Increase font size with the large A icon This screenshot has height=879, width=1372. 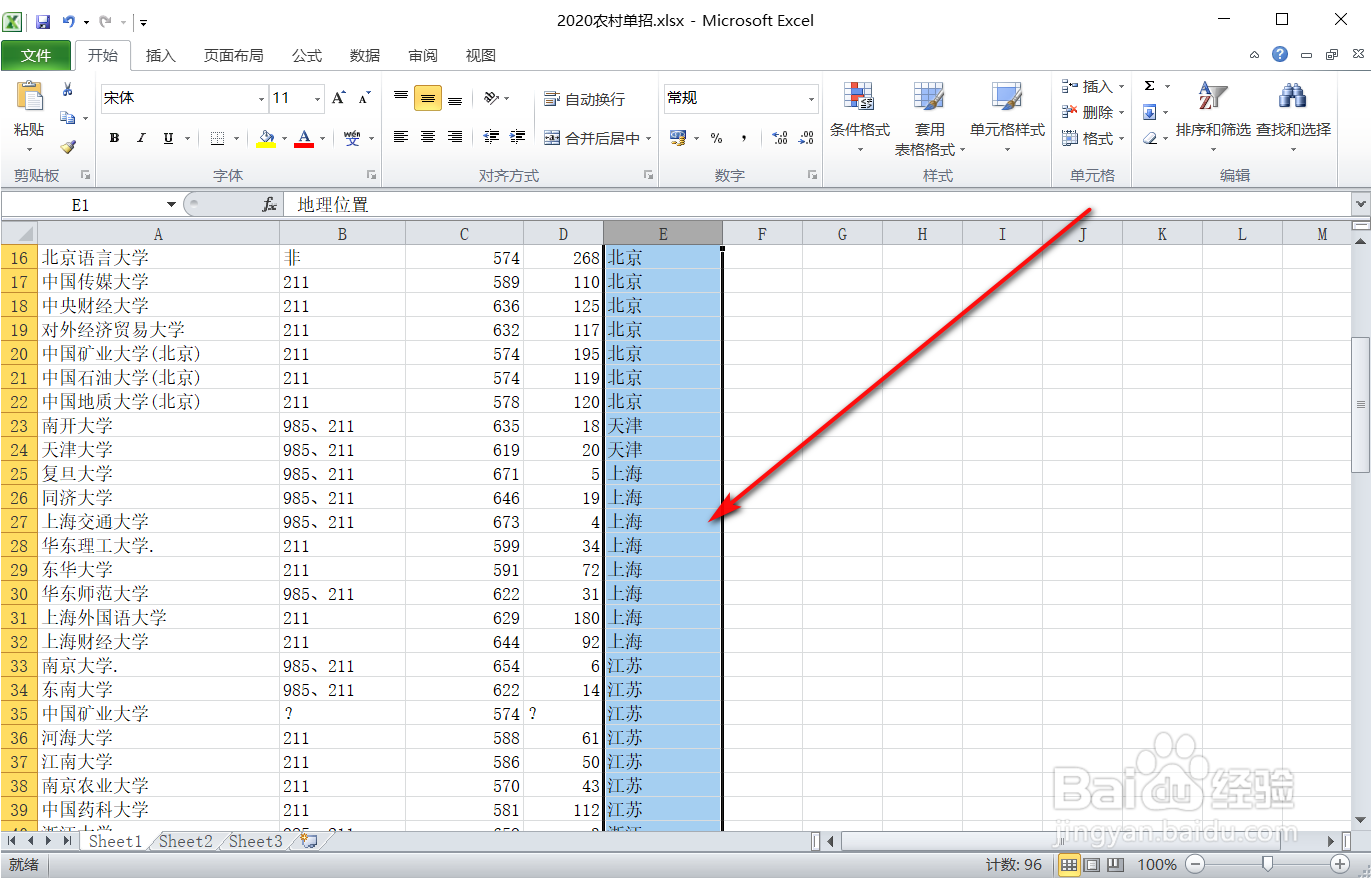(339, 98)
